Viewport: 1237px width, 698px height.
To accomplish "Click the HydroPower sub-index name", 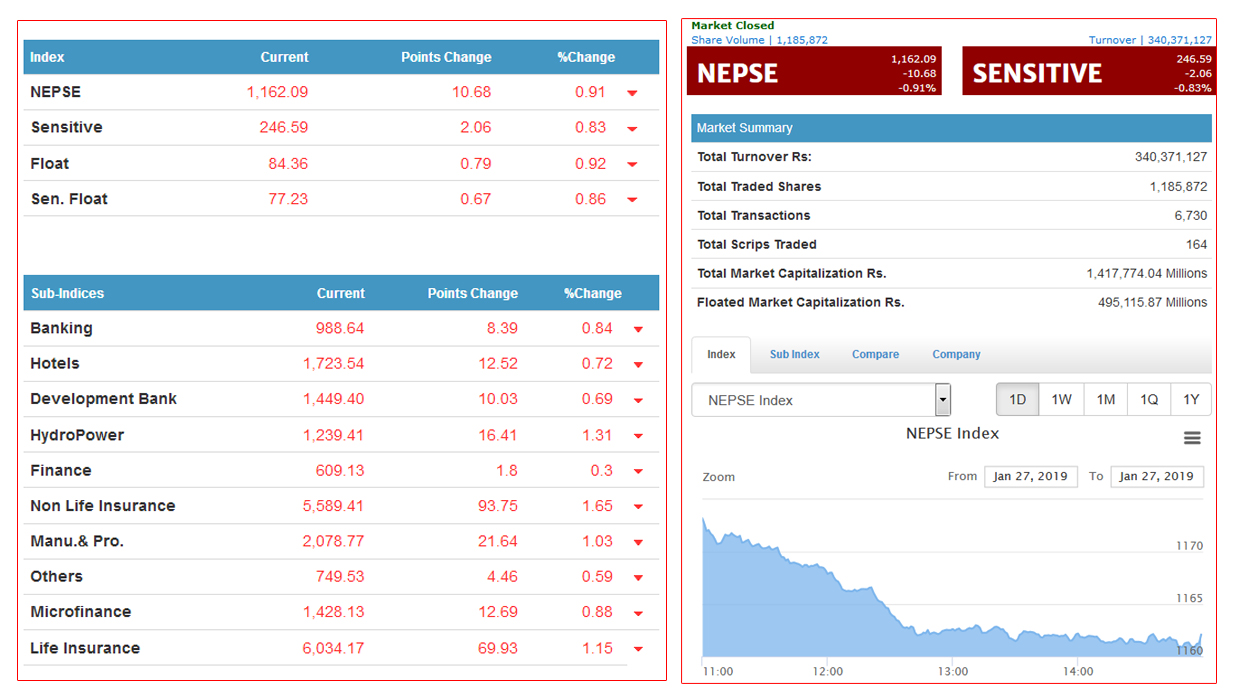I will click(77, 435).
